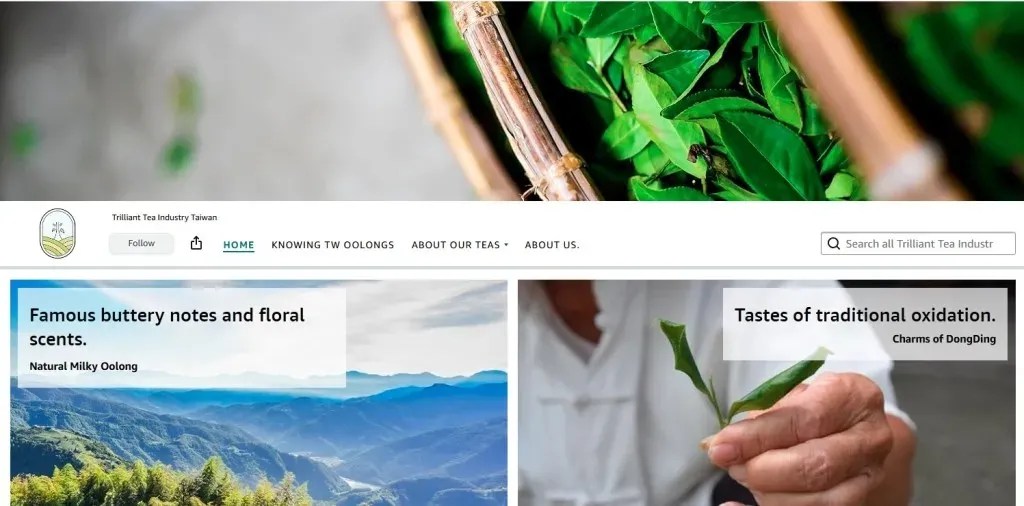
Task: Click the tea leaves hero banner
Action: [x=512, y=101]
